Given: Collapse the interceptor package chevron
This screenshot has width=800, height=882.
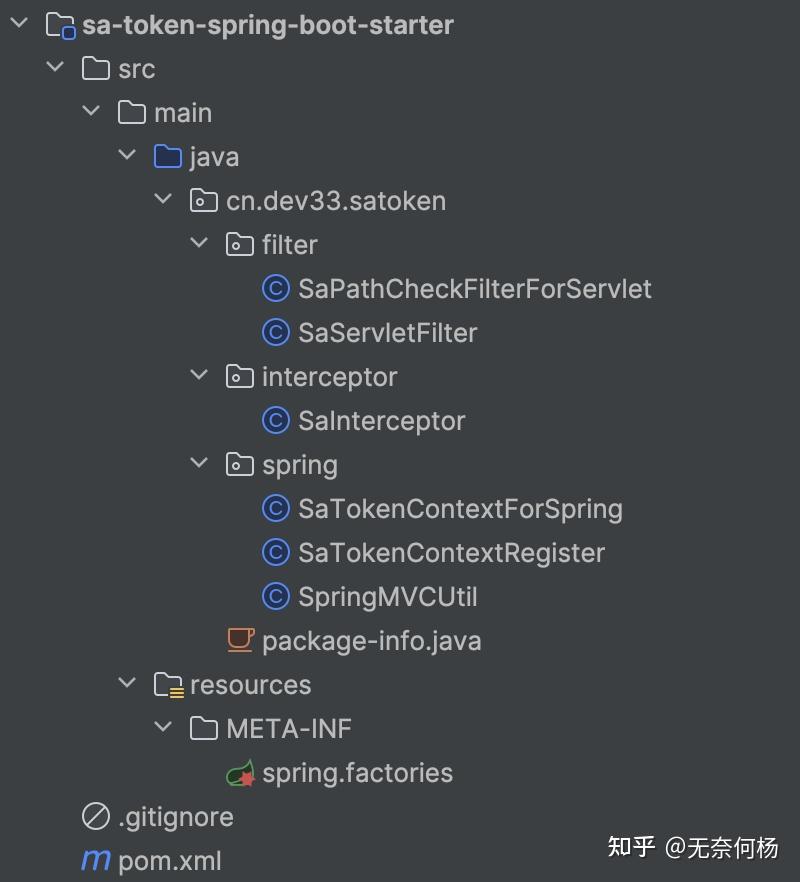Looking at the screenshot, I should pyautogui.click(x=199, y=376).
